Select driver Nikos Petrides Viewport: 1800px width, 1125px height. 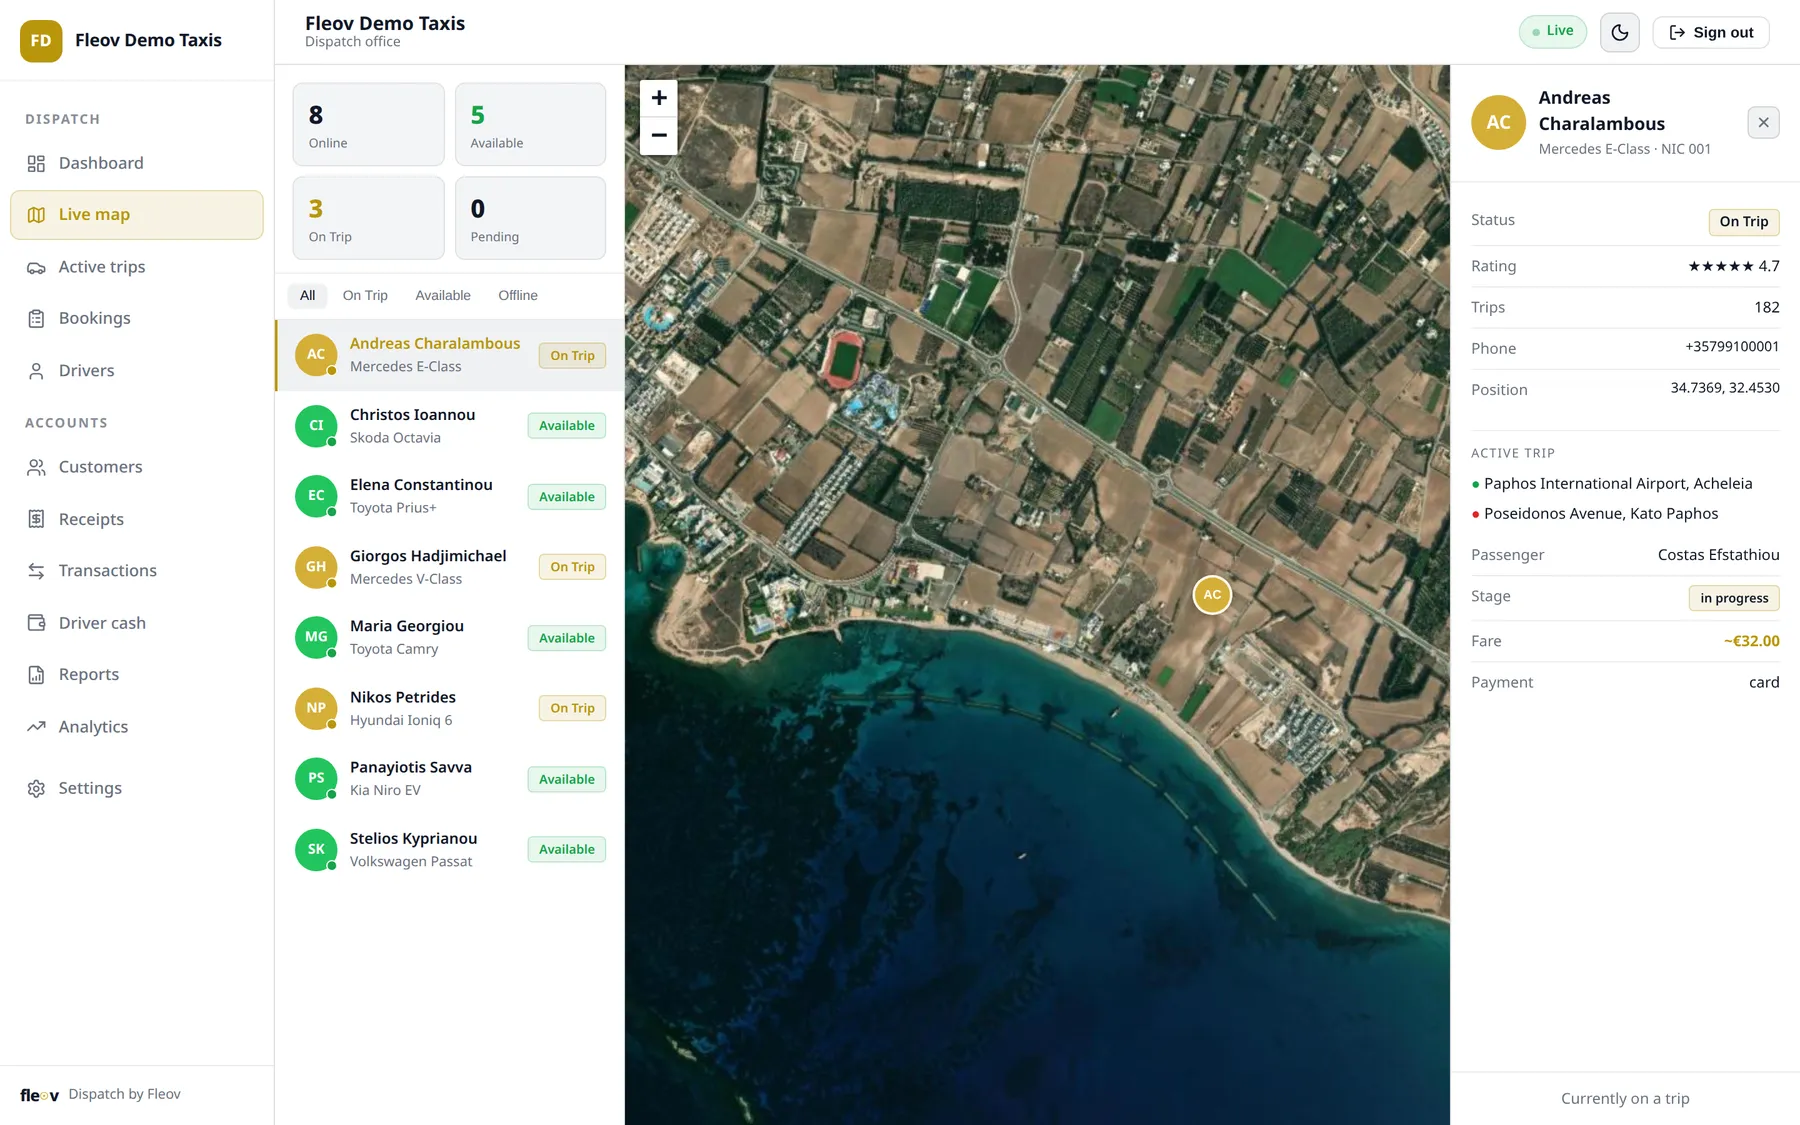pyautogui.click(x=450, y=709)
